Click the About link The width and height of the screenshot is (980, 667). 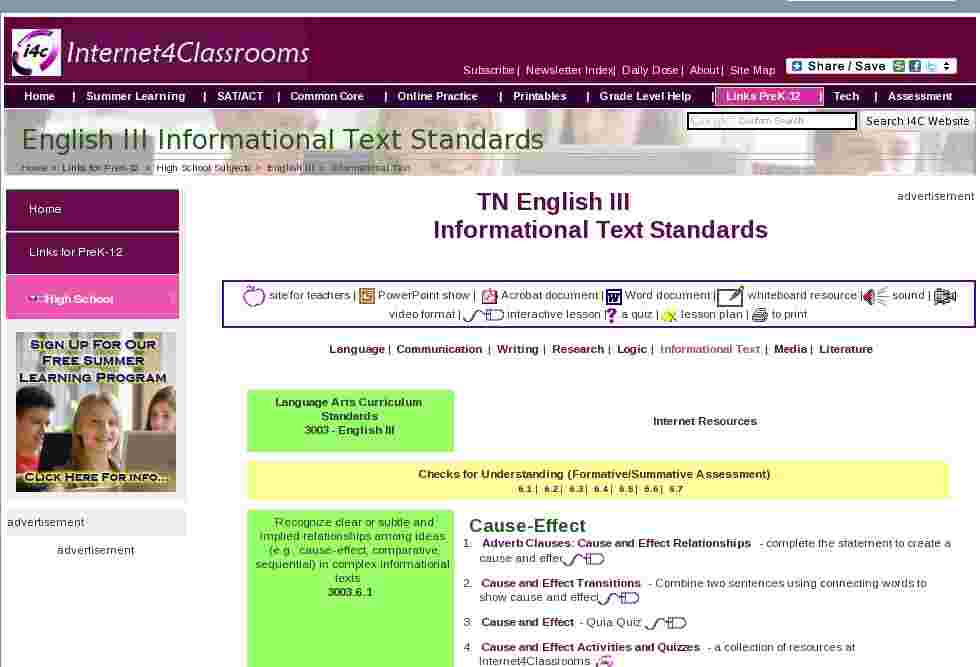coord(704,70)
